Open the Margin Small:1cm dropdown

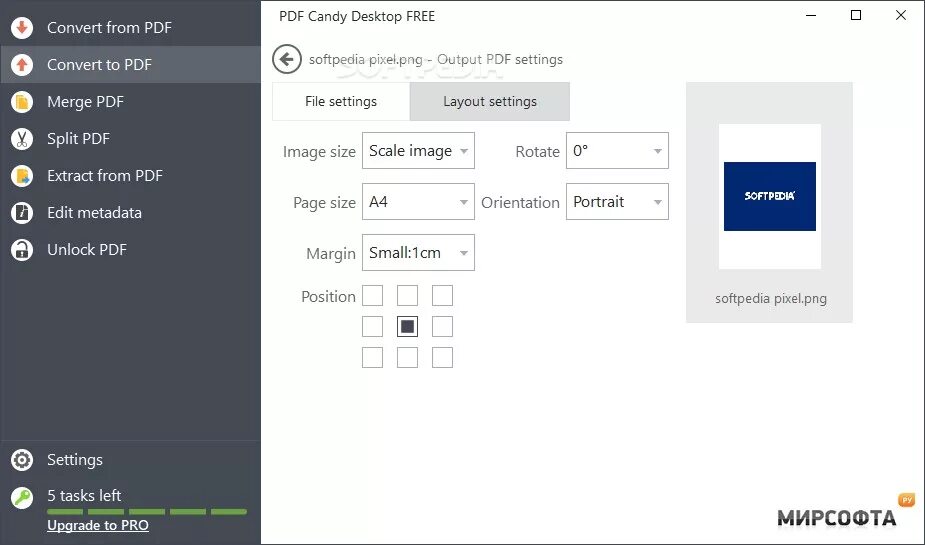[418, 252]
